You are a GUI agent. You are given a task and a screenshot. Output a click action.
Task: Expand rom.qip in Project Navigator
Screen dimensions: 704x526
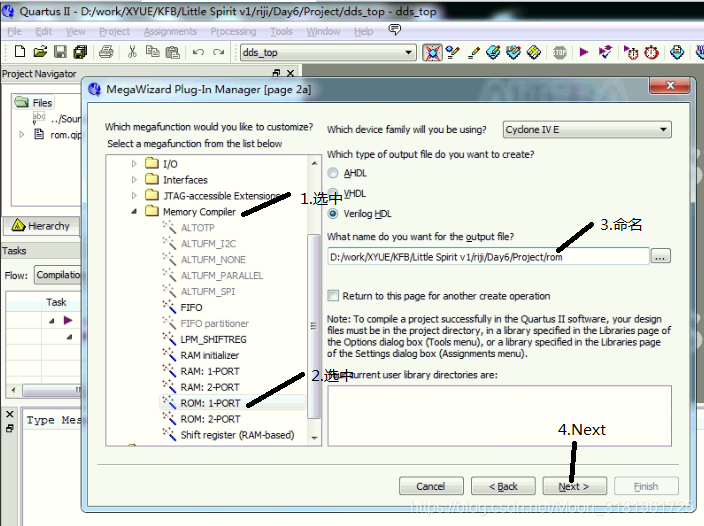pyautogui.click(x=22, y=134)
